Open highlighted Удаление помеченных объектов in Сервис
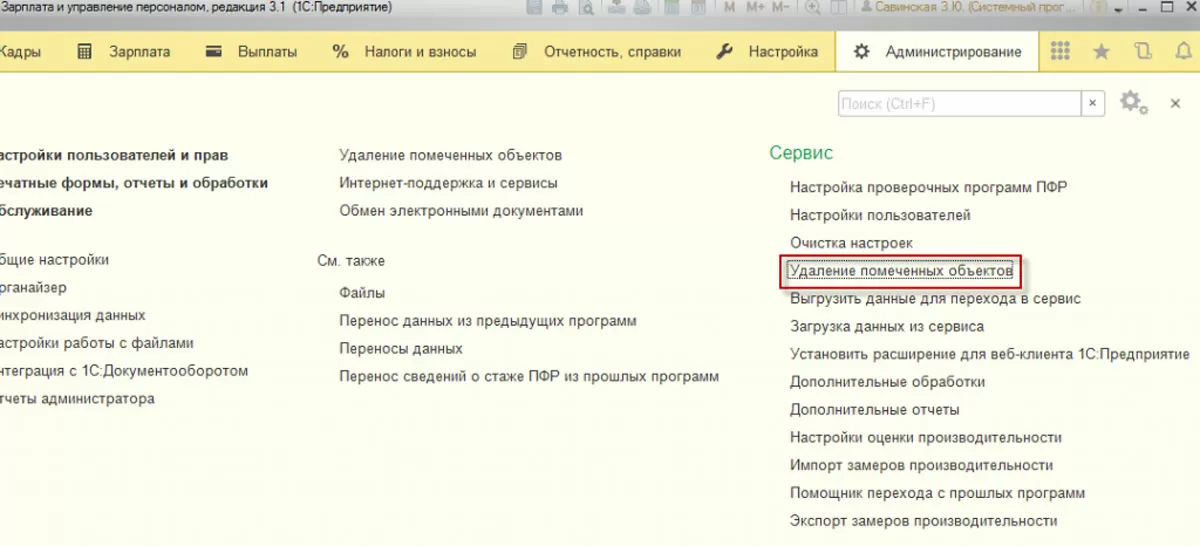Image resolution: width=1200 pixels, height=546 pixels. pyautogui.click(x=900, y=271)
